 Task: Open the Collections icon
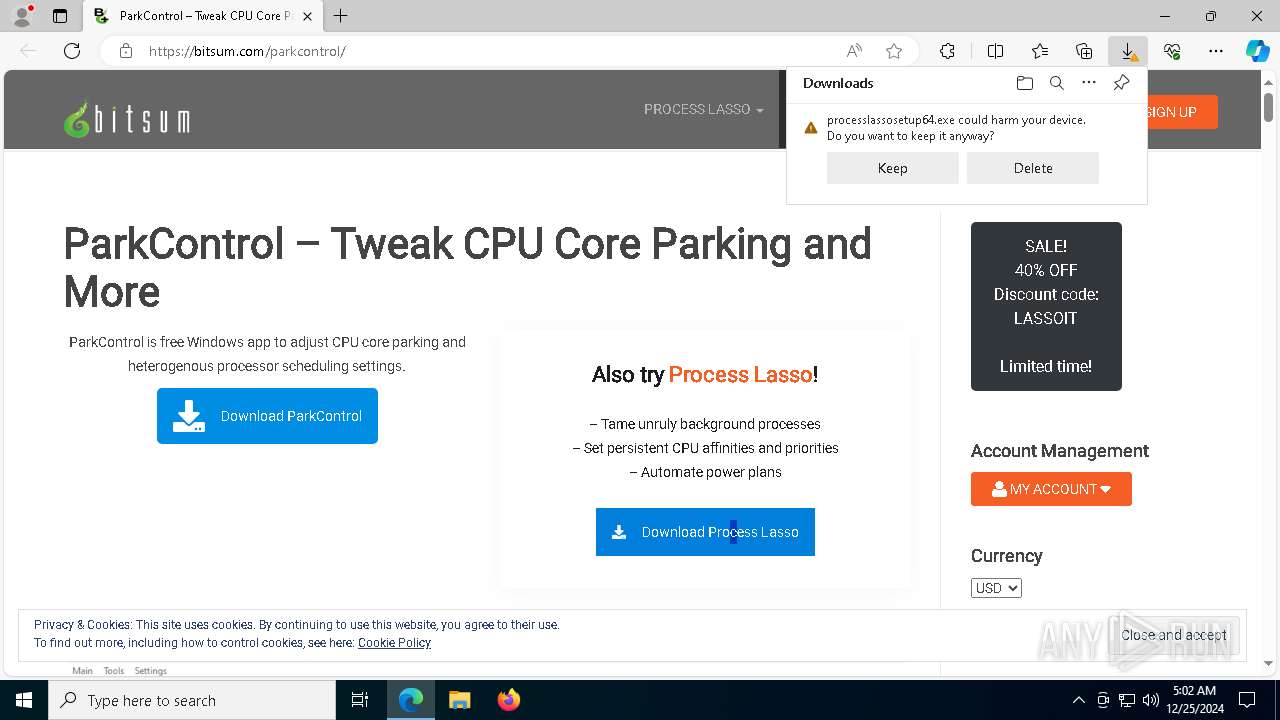click(x=1084, y=51)
